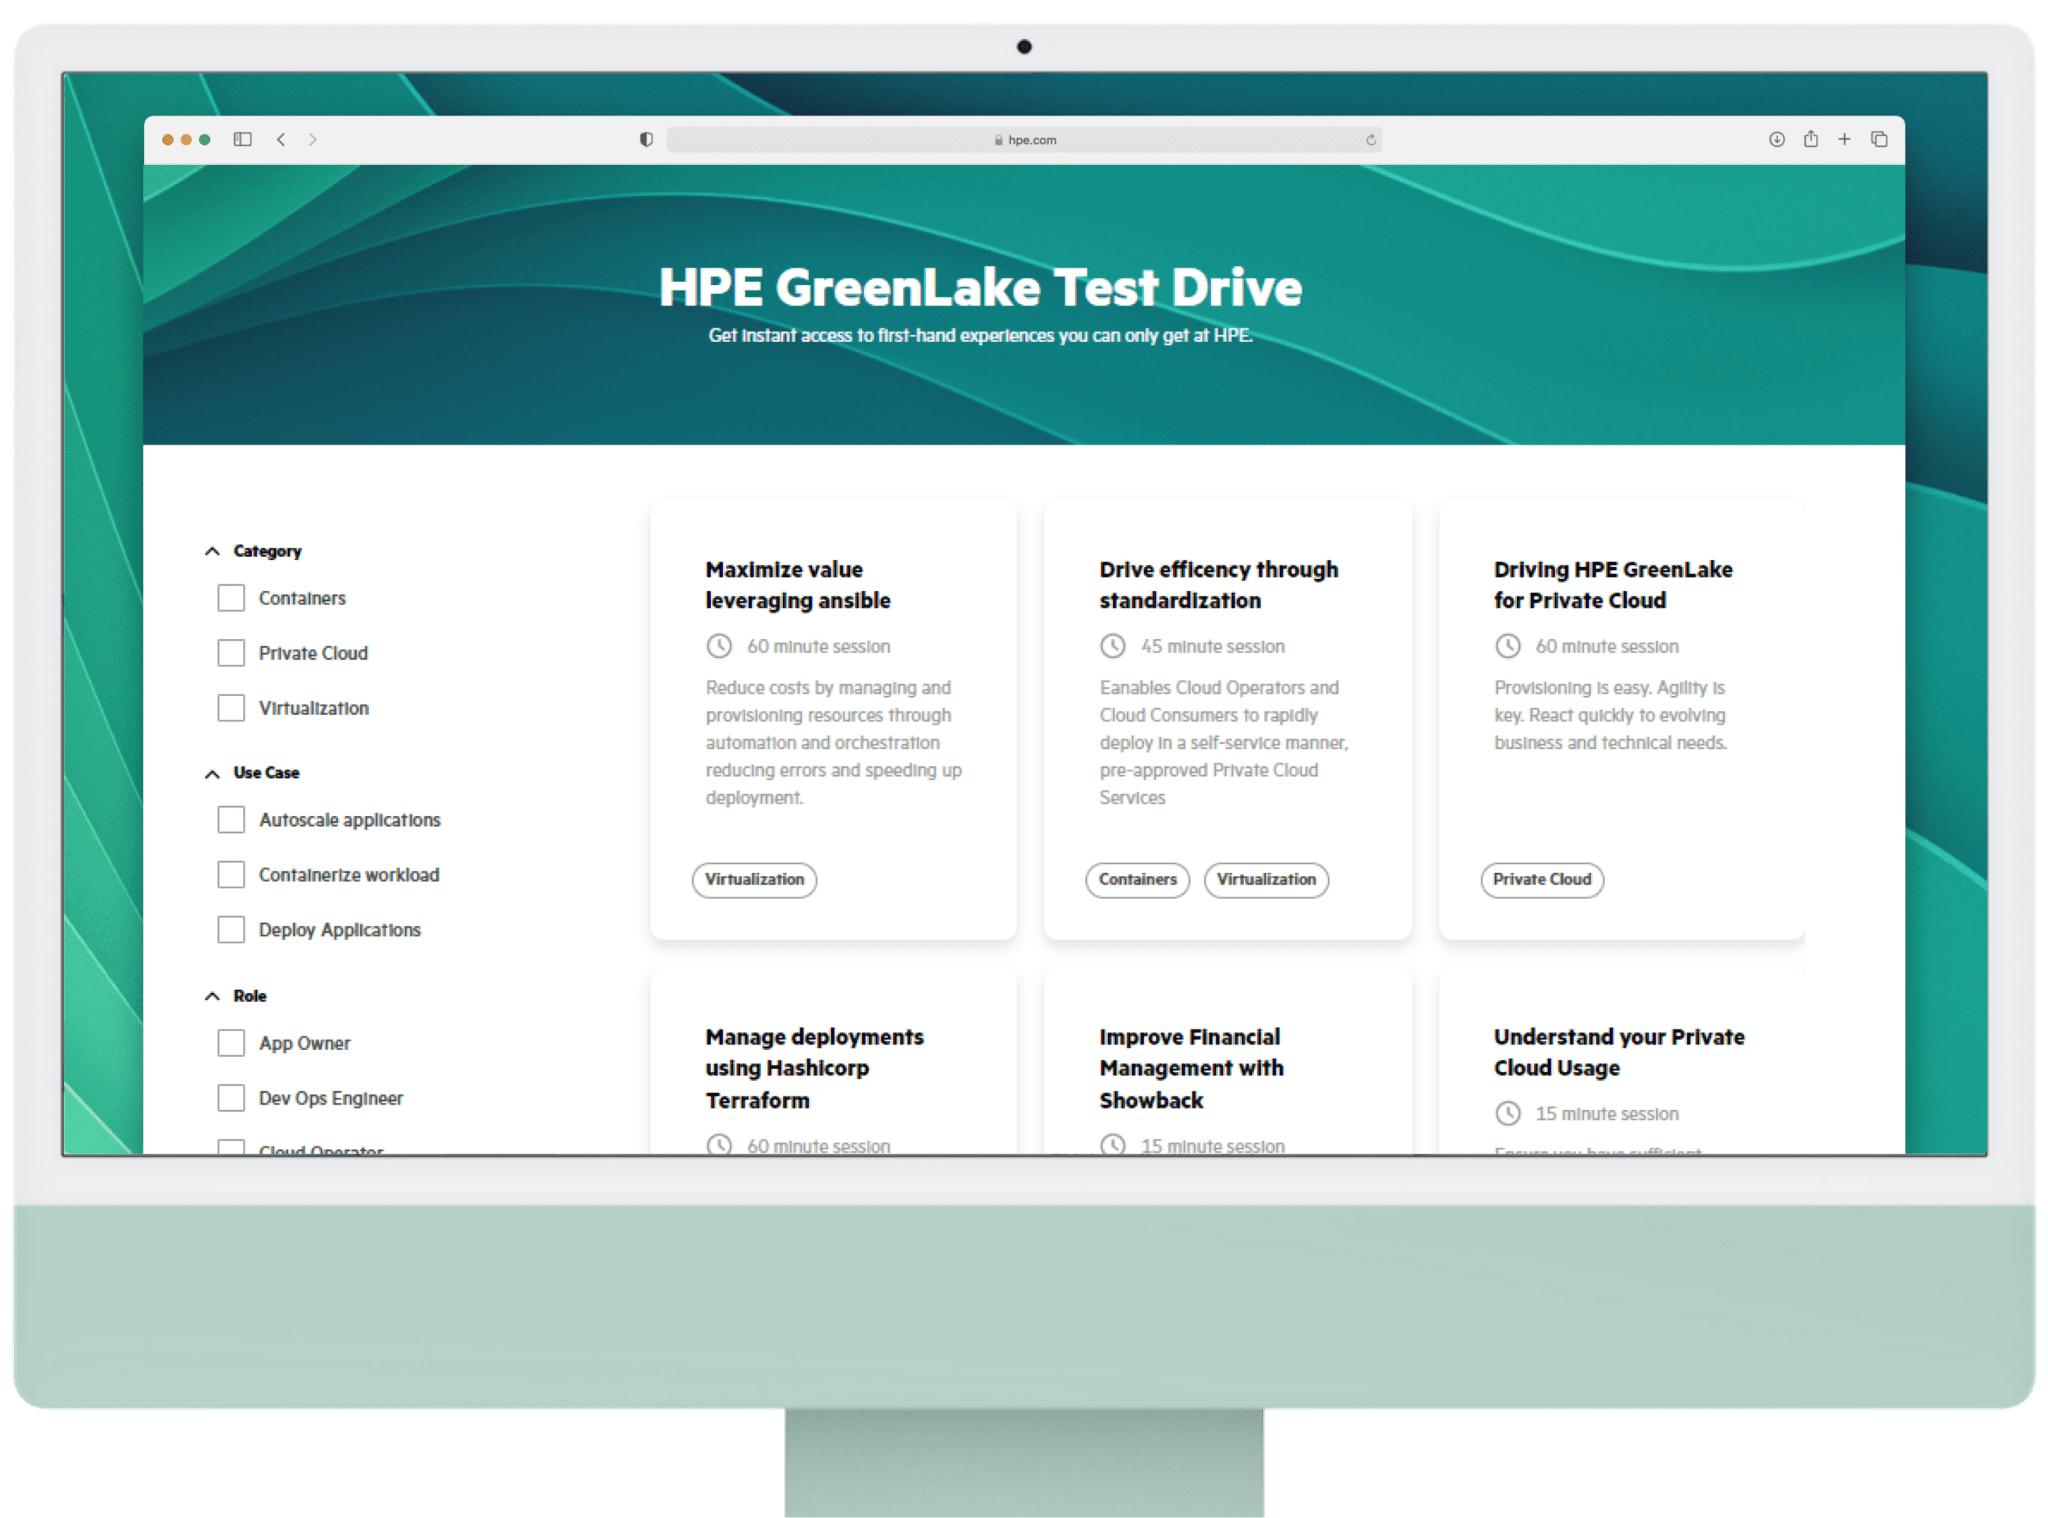Collapse the Use Case section
Viewport: 2048px width, 1518px height.
(211, 772)
